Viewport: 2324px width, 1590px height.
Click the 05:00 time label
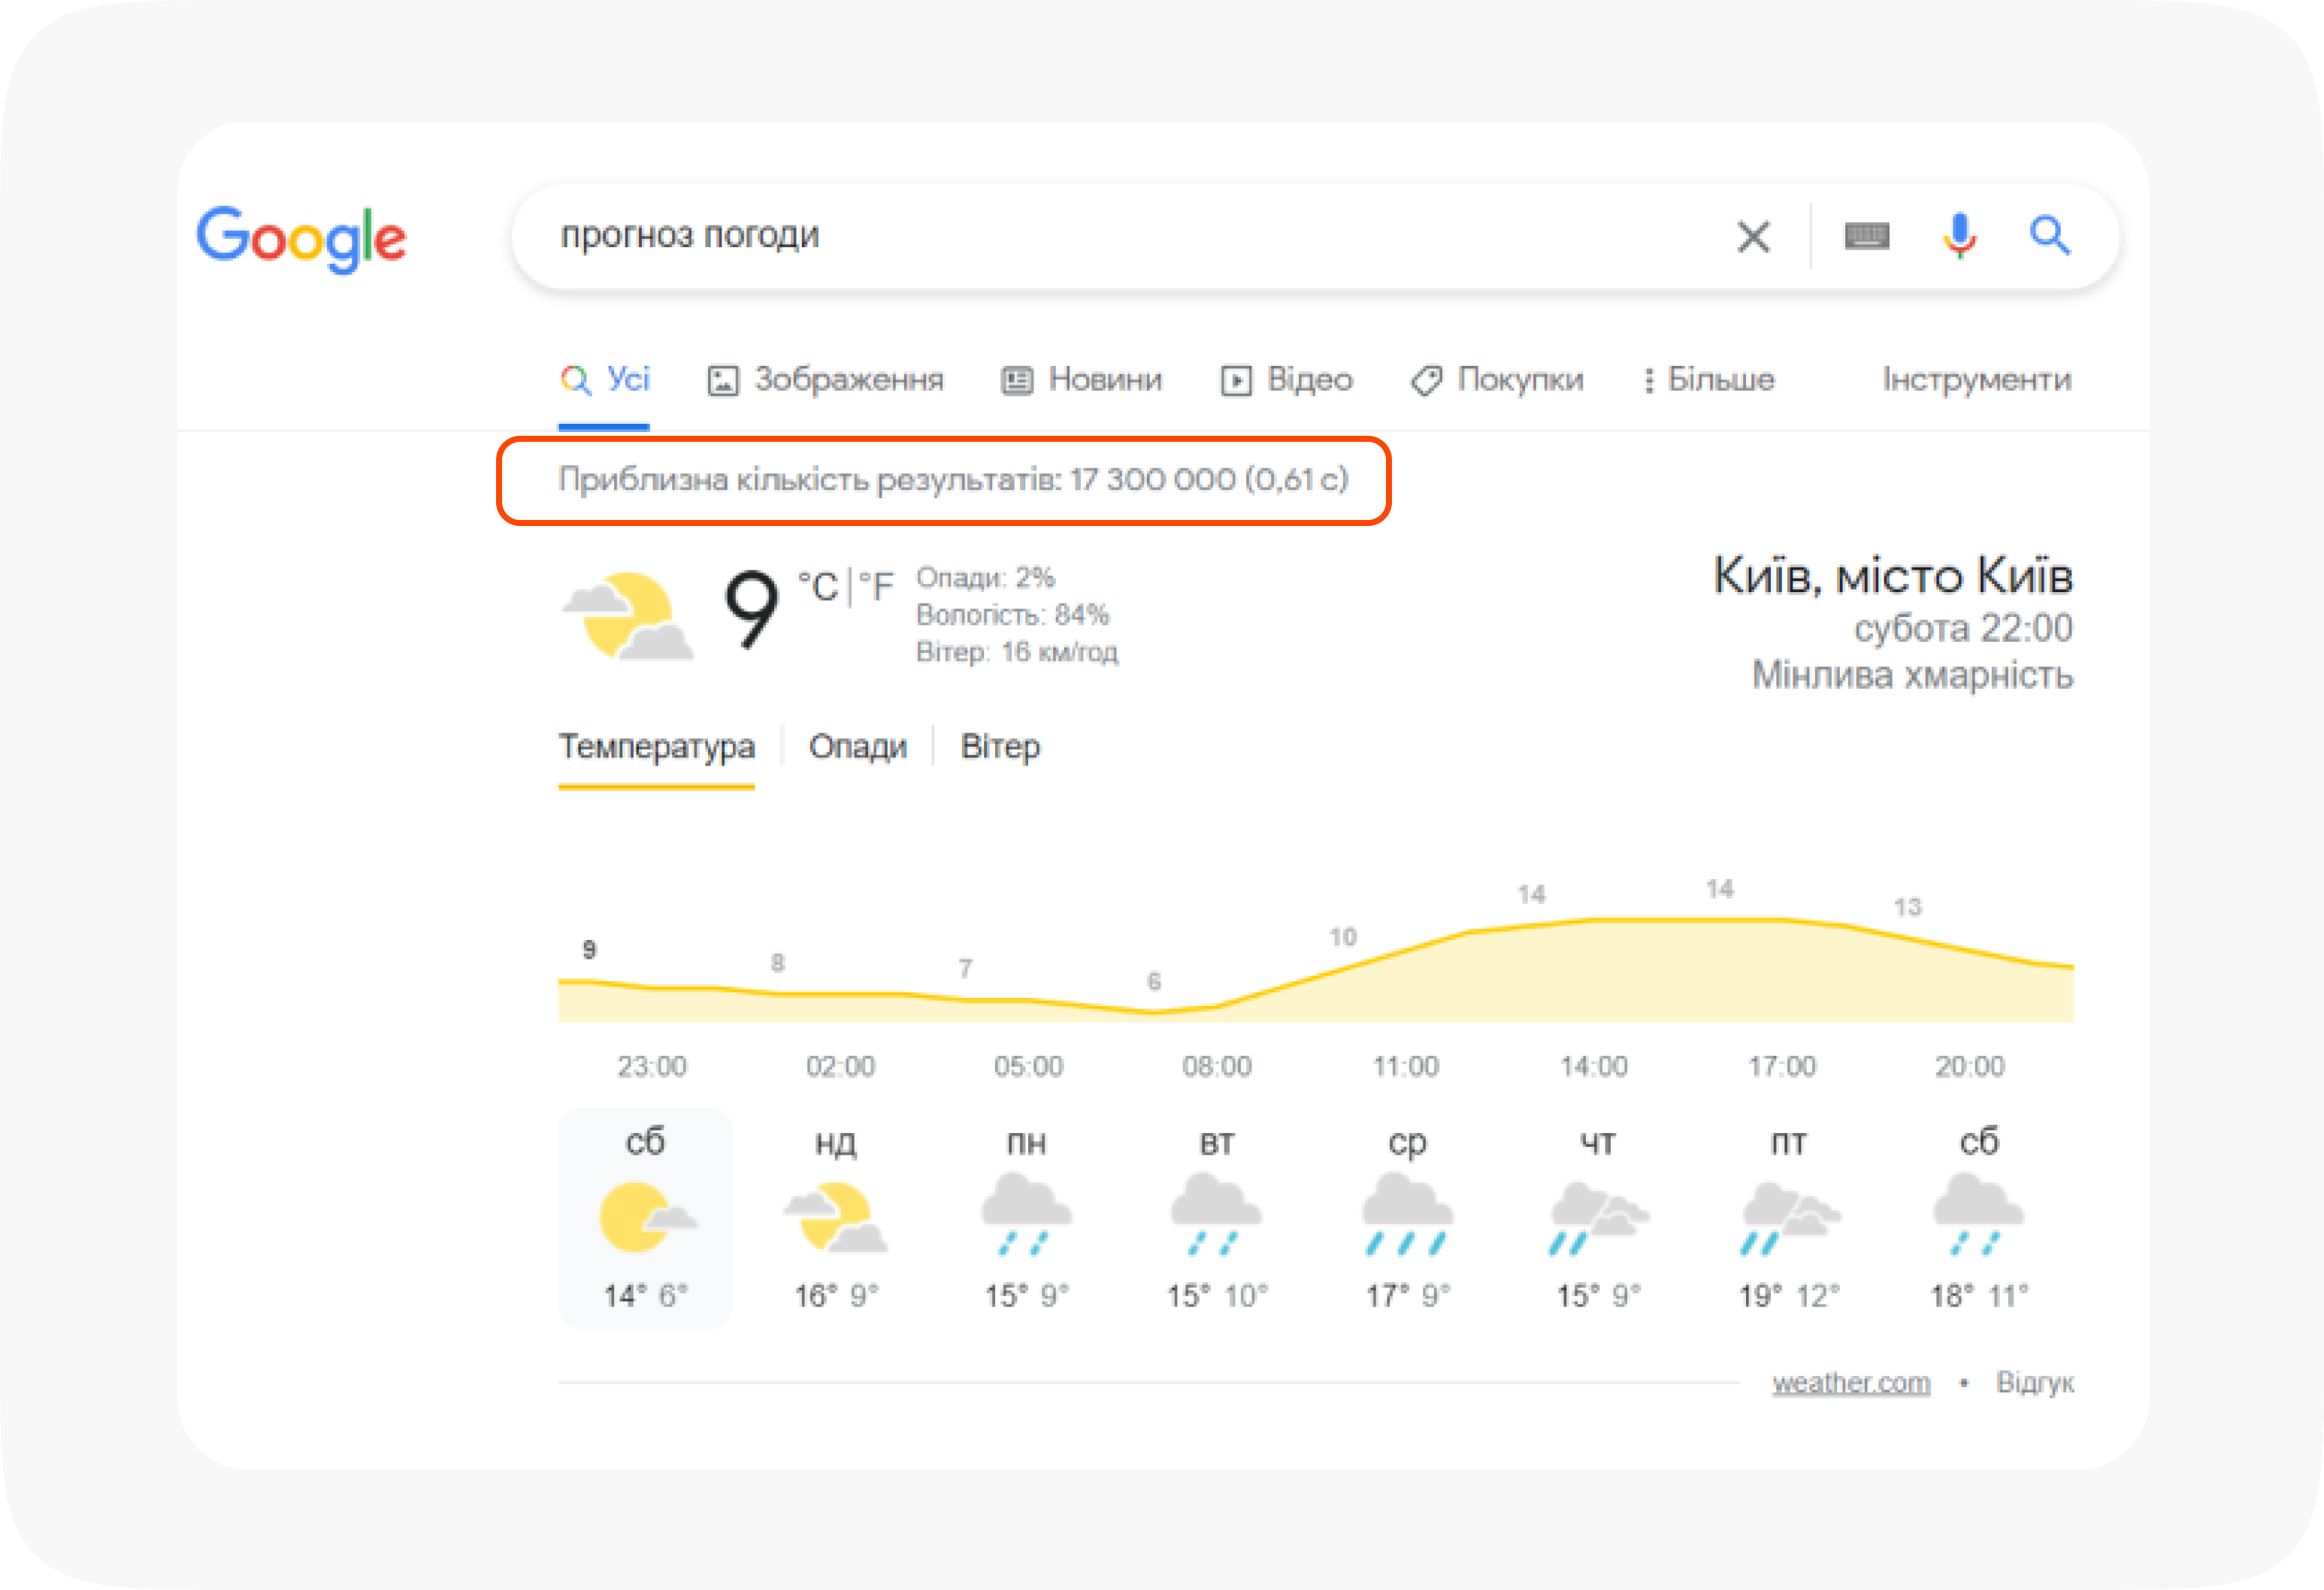pyautogui.click(x=1028, y=1066)
